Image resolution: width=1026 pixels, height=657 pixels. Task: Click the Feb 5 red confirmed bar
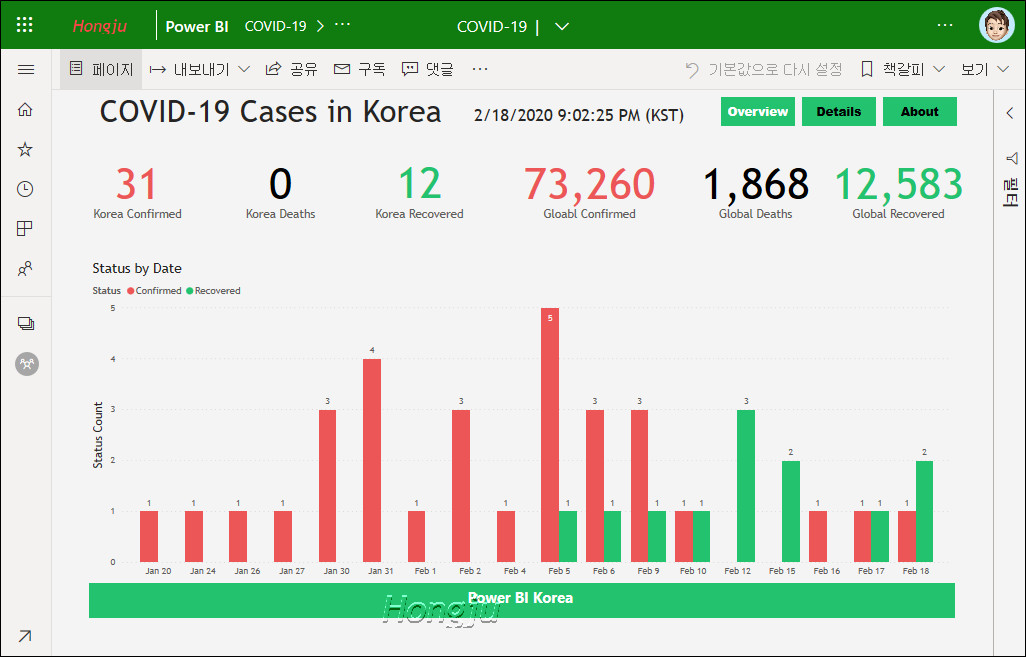550,435
